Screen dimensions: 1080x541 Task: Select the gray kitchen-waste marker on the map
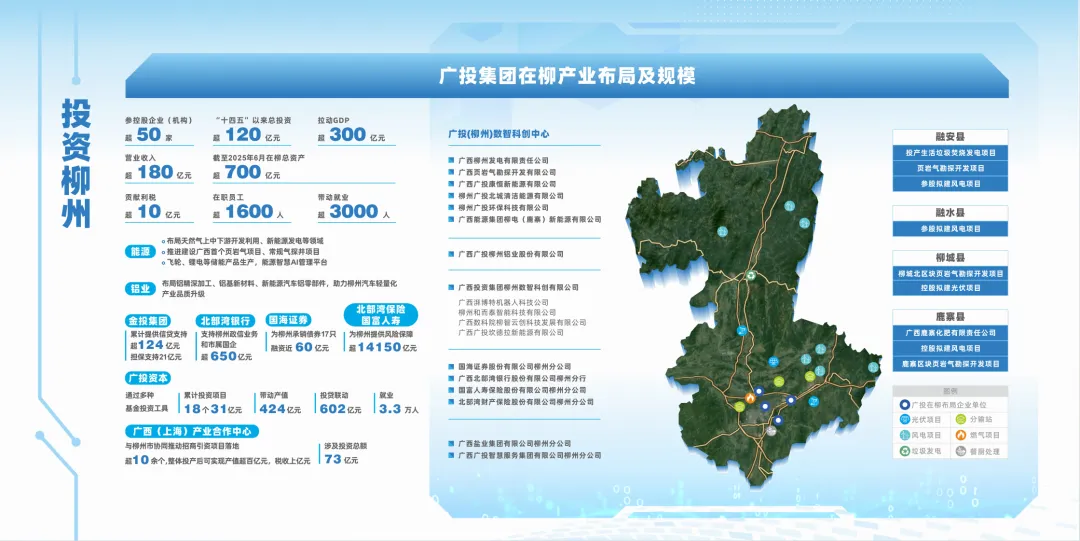(771, 431)
